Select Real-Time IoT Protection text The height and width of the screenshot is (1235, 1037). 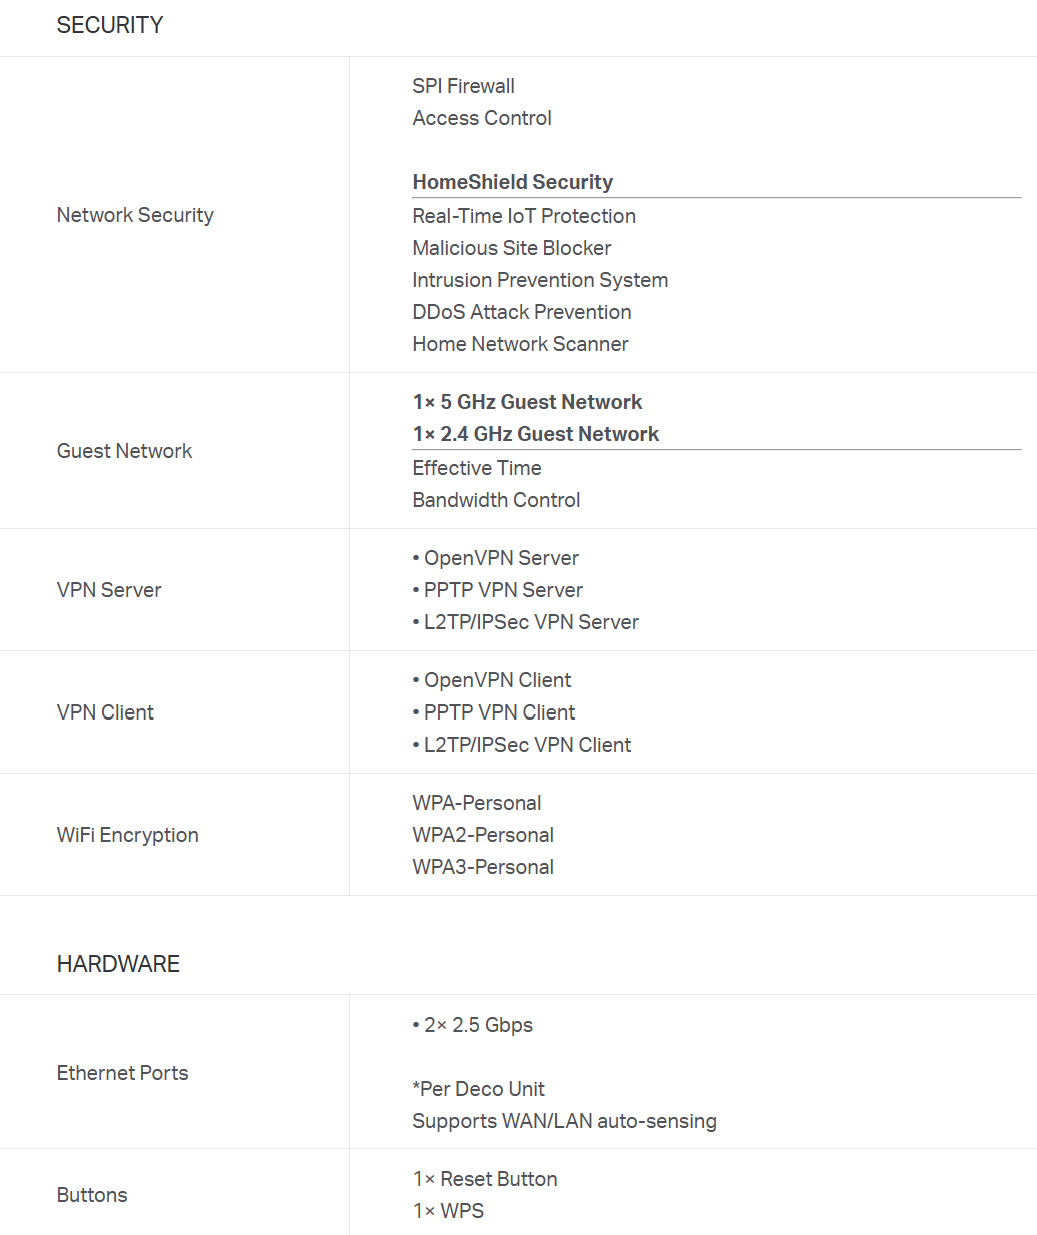click(524, 216)
